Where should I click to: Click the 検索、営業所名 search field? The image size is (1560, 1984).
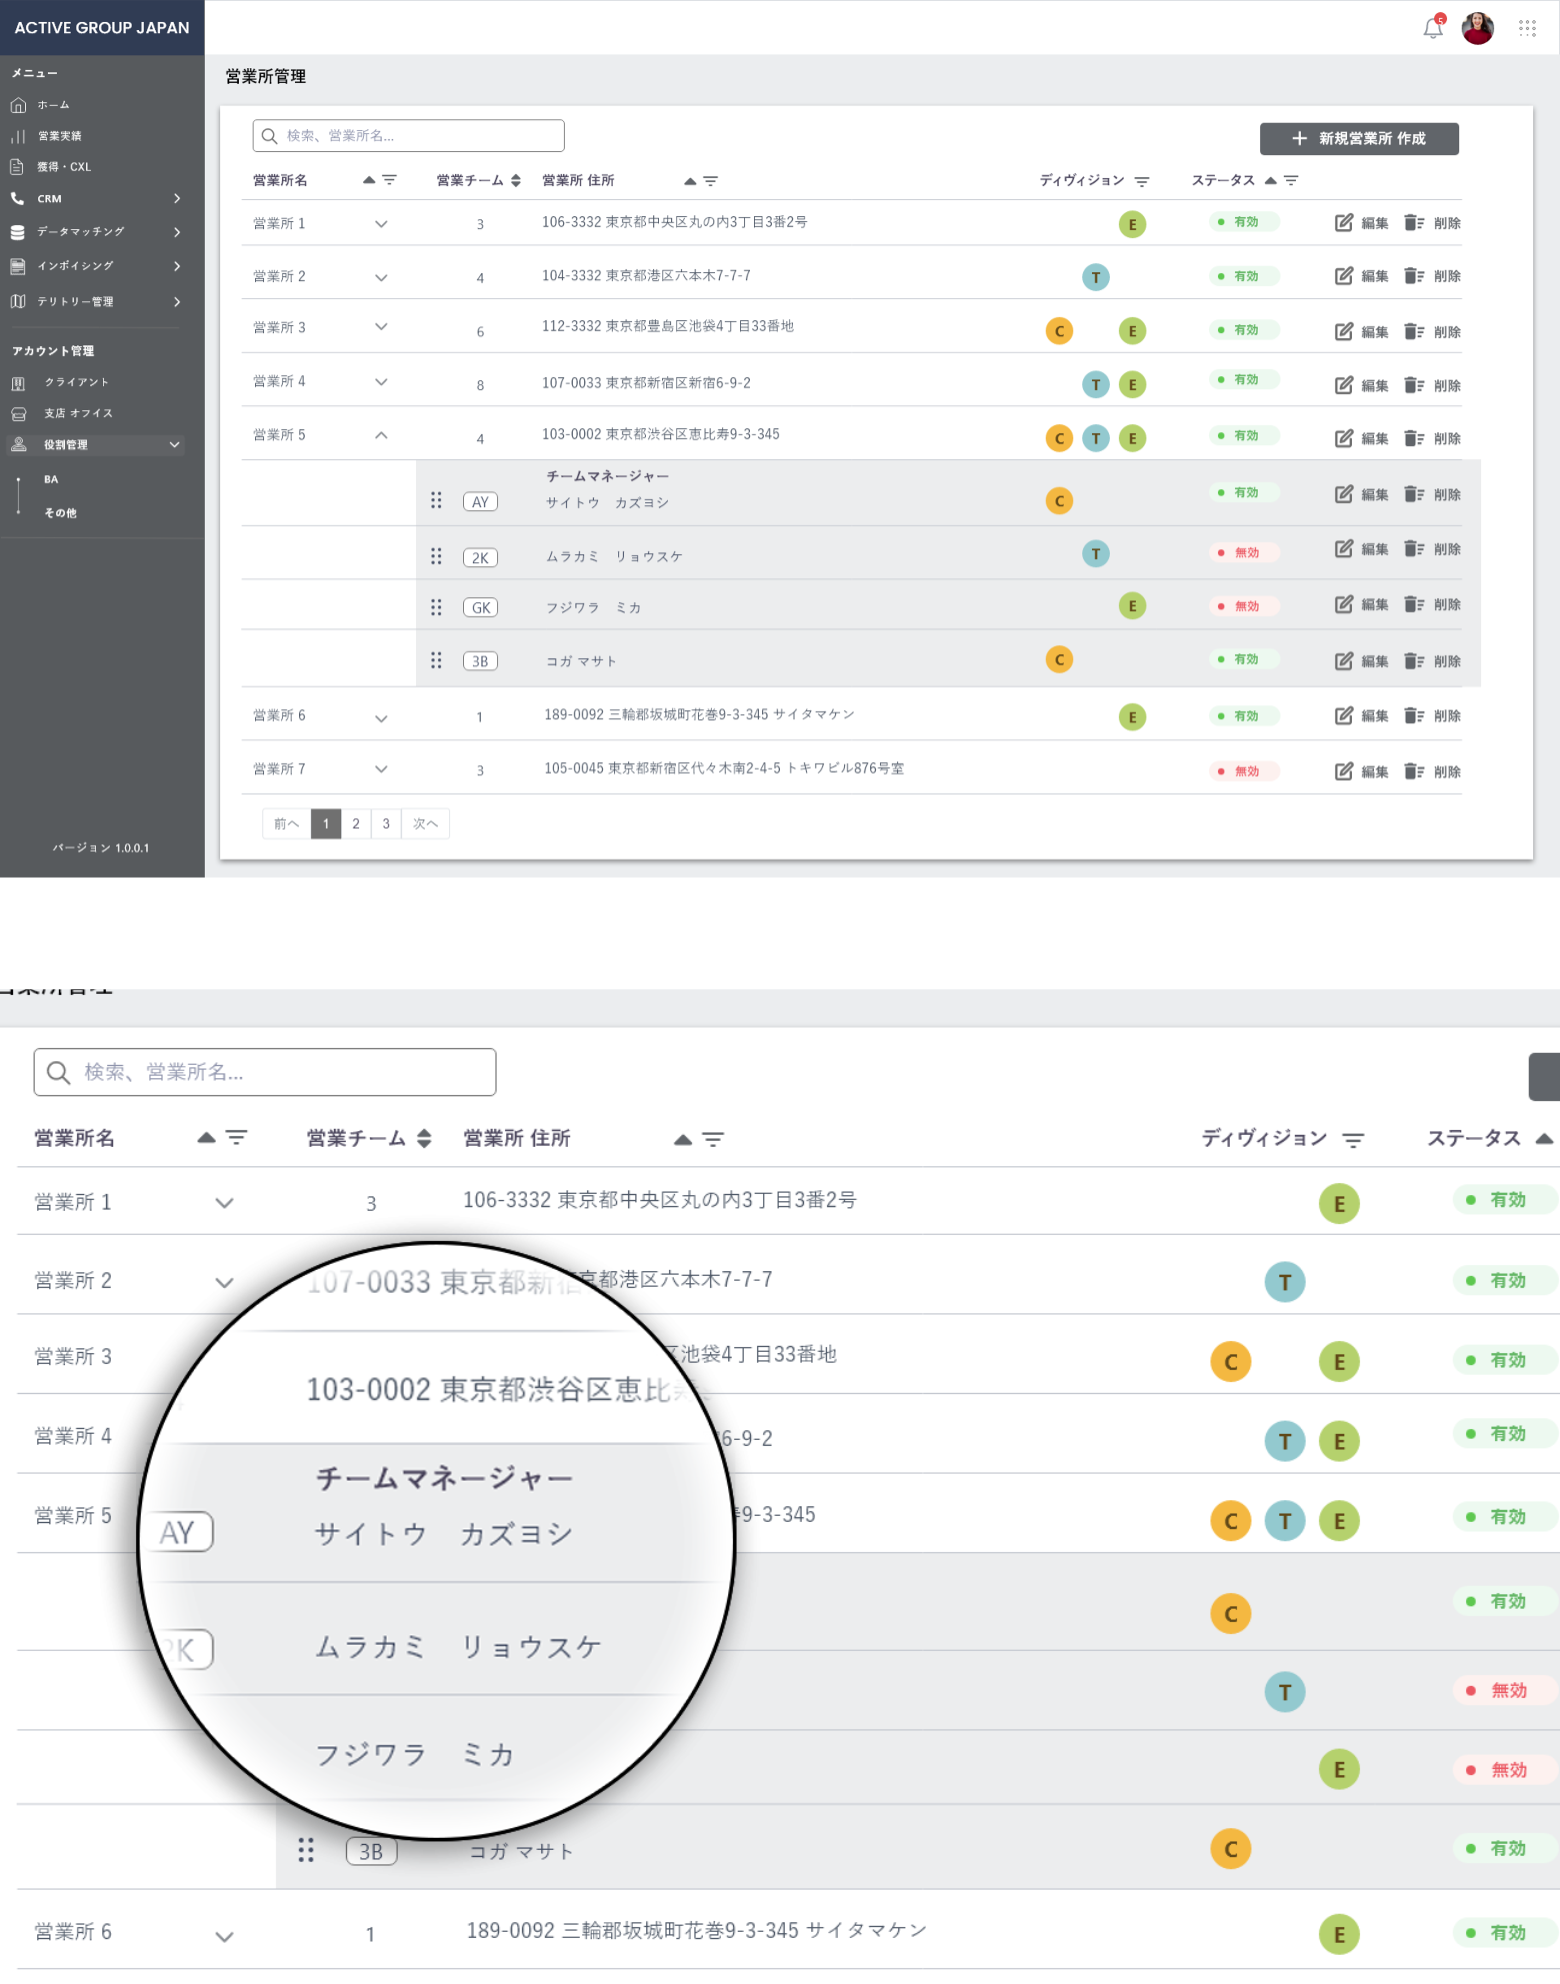coord(408,136)
